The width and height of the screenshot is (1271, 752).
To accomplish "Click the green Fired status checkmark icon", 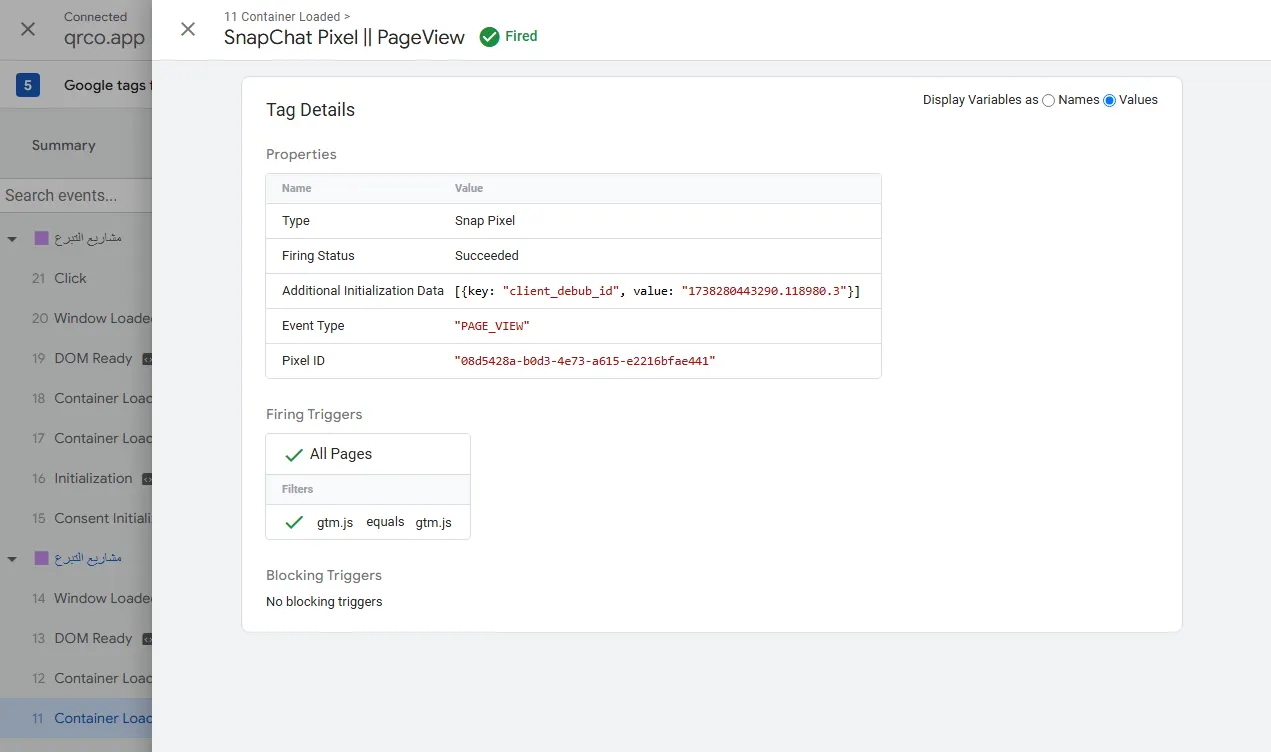I will click(x=489, y=37).
